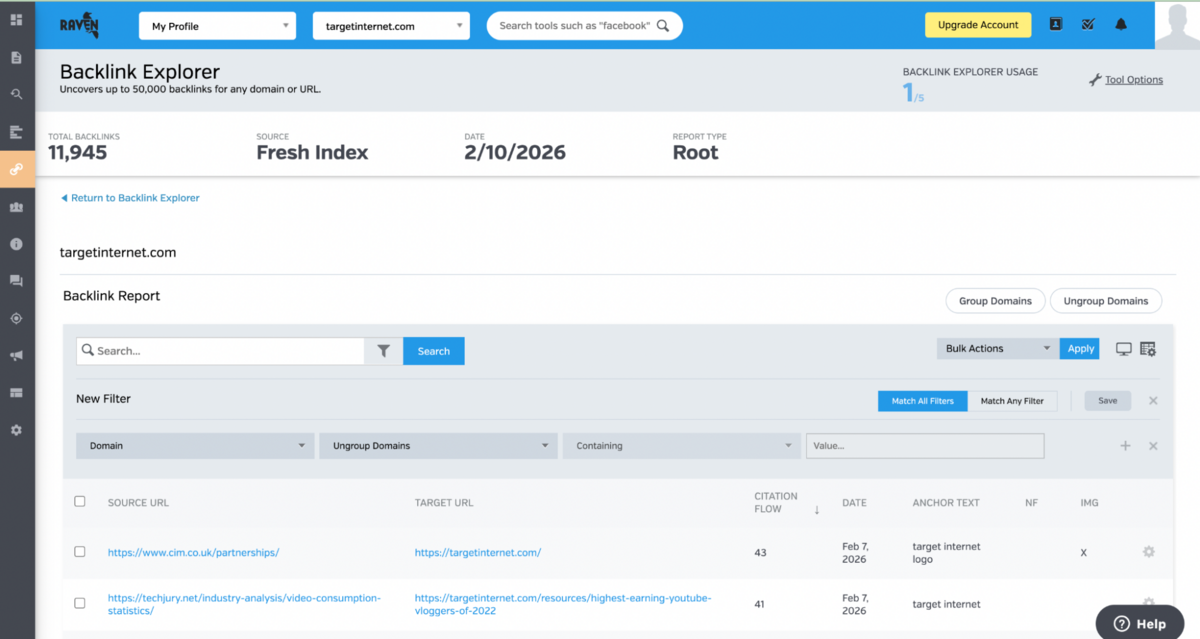Click the Date column header
Screen dimensions: 1200x639
pos(854,503)
